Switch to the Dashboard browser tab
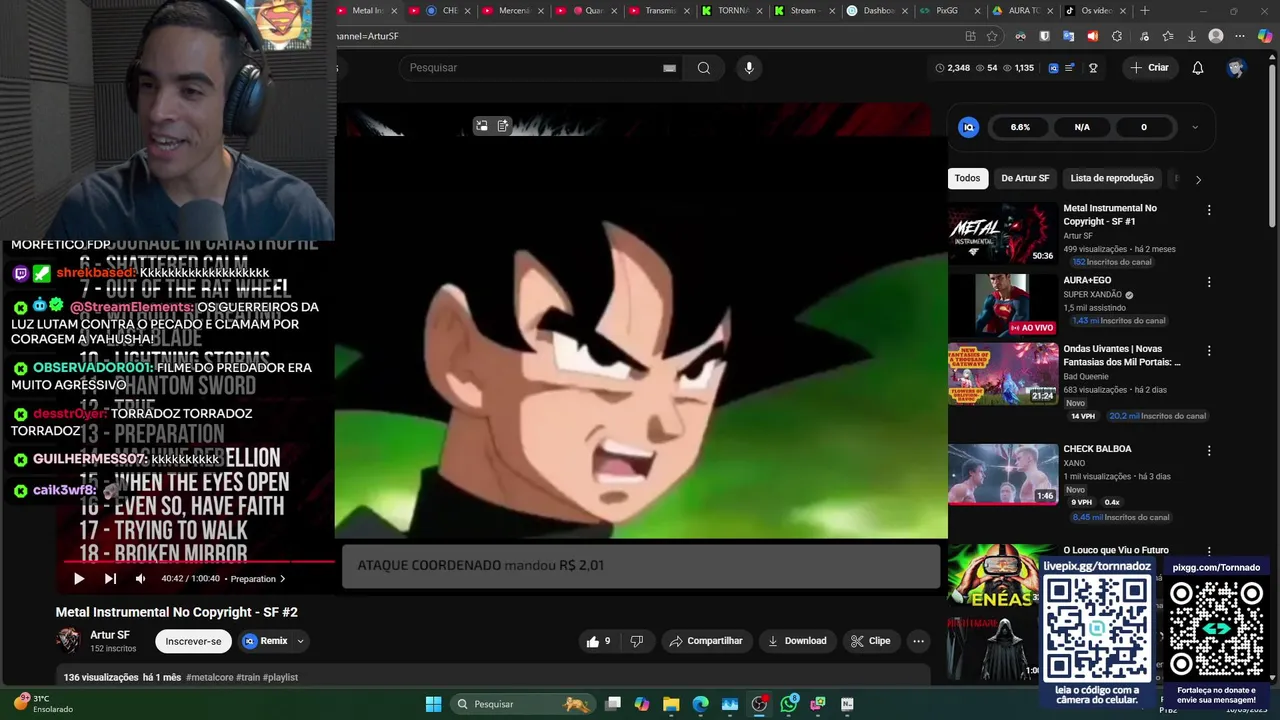 click(877, 11)
